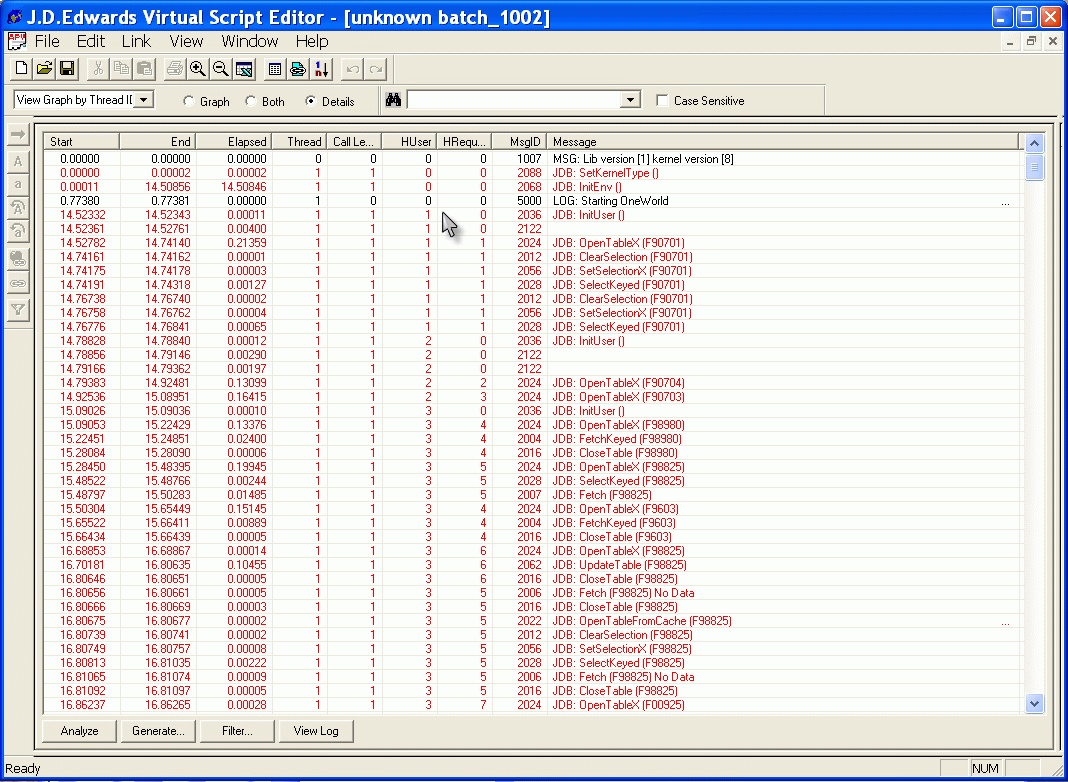Screen dimensions: 1068x782
Task: Select the 'JDB: OpenTableX (F90704)' row
Action: (533, 383)
